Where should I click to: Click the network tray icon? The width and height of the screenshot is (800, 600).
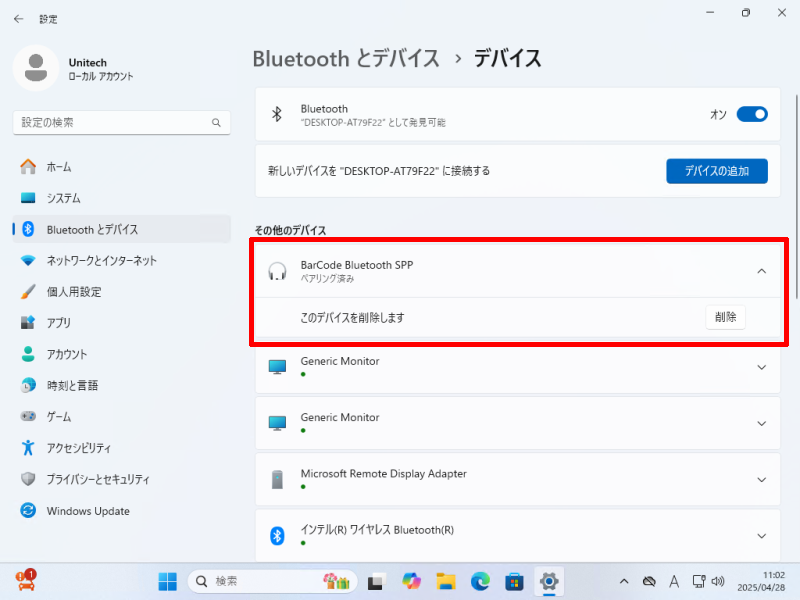(698, 581)
